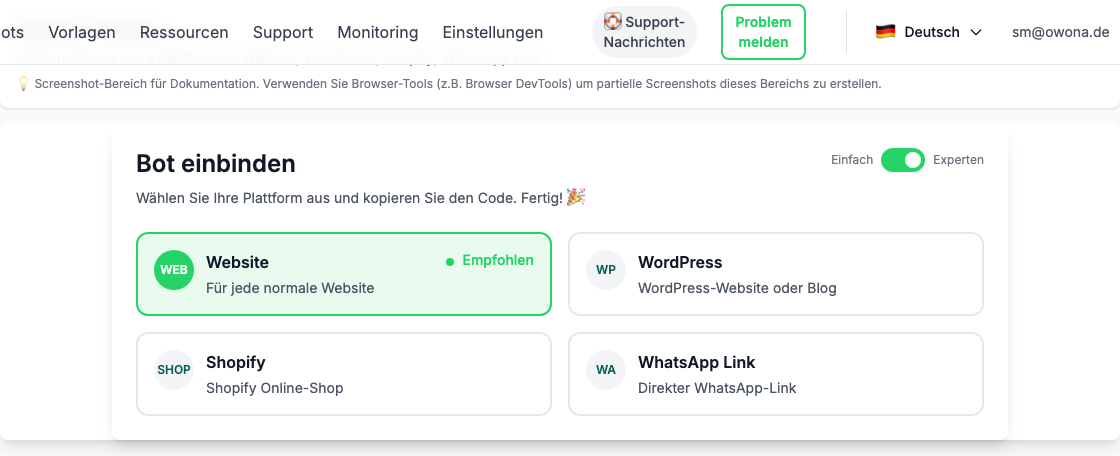1120x456 pixels.
Task: Click the German flag icon
Action: (885, 32)
